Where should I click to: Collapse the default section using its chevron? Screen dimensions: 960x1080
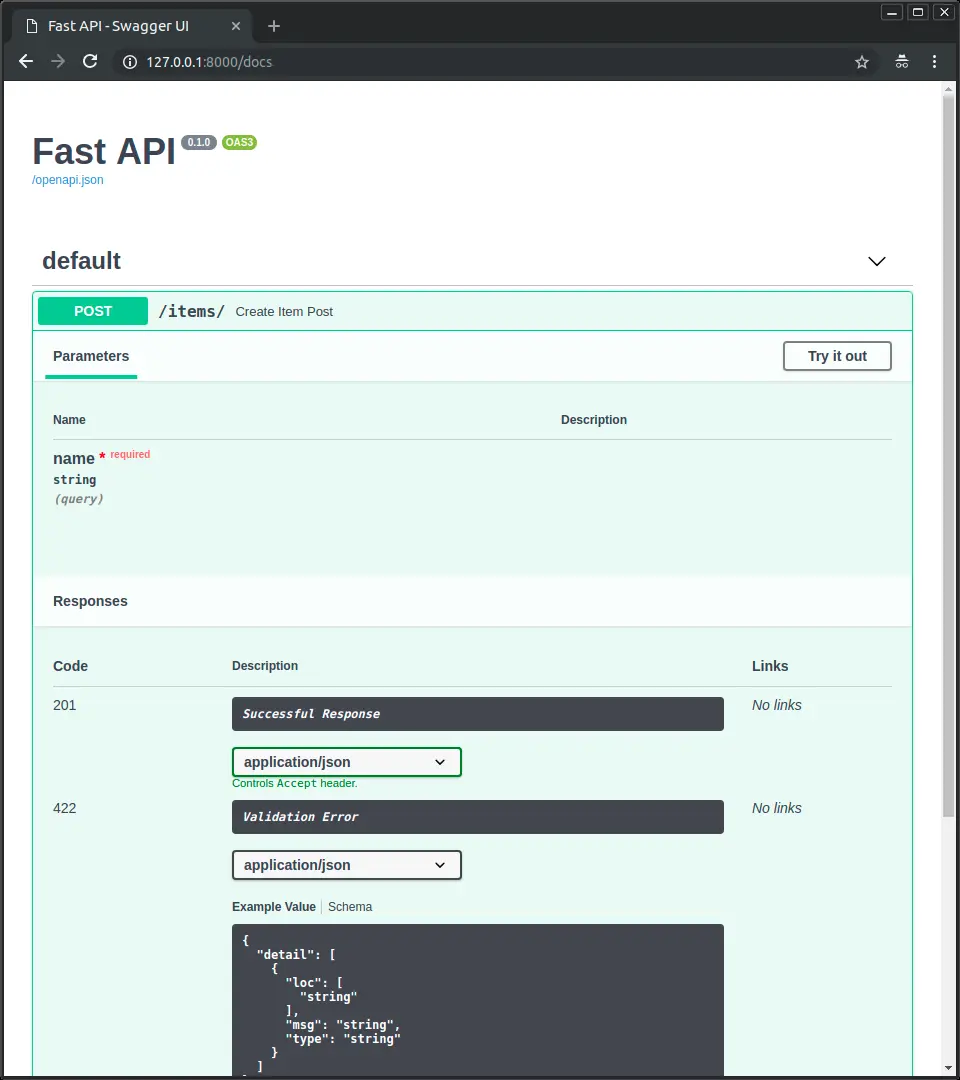877,261
